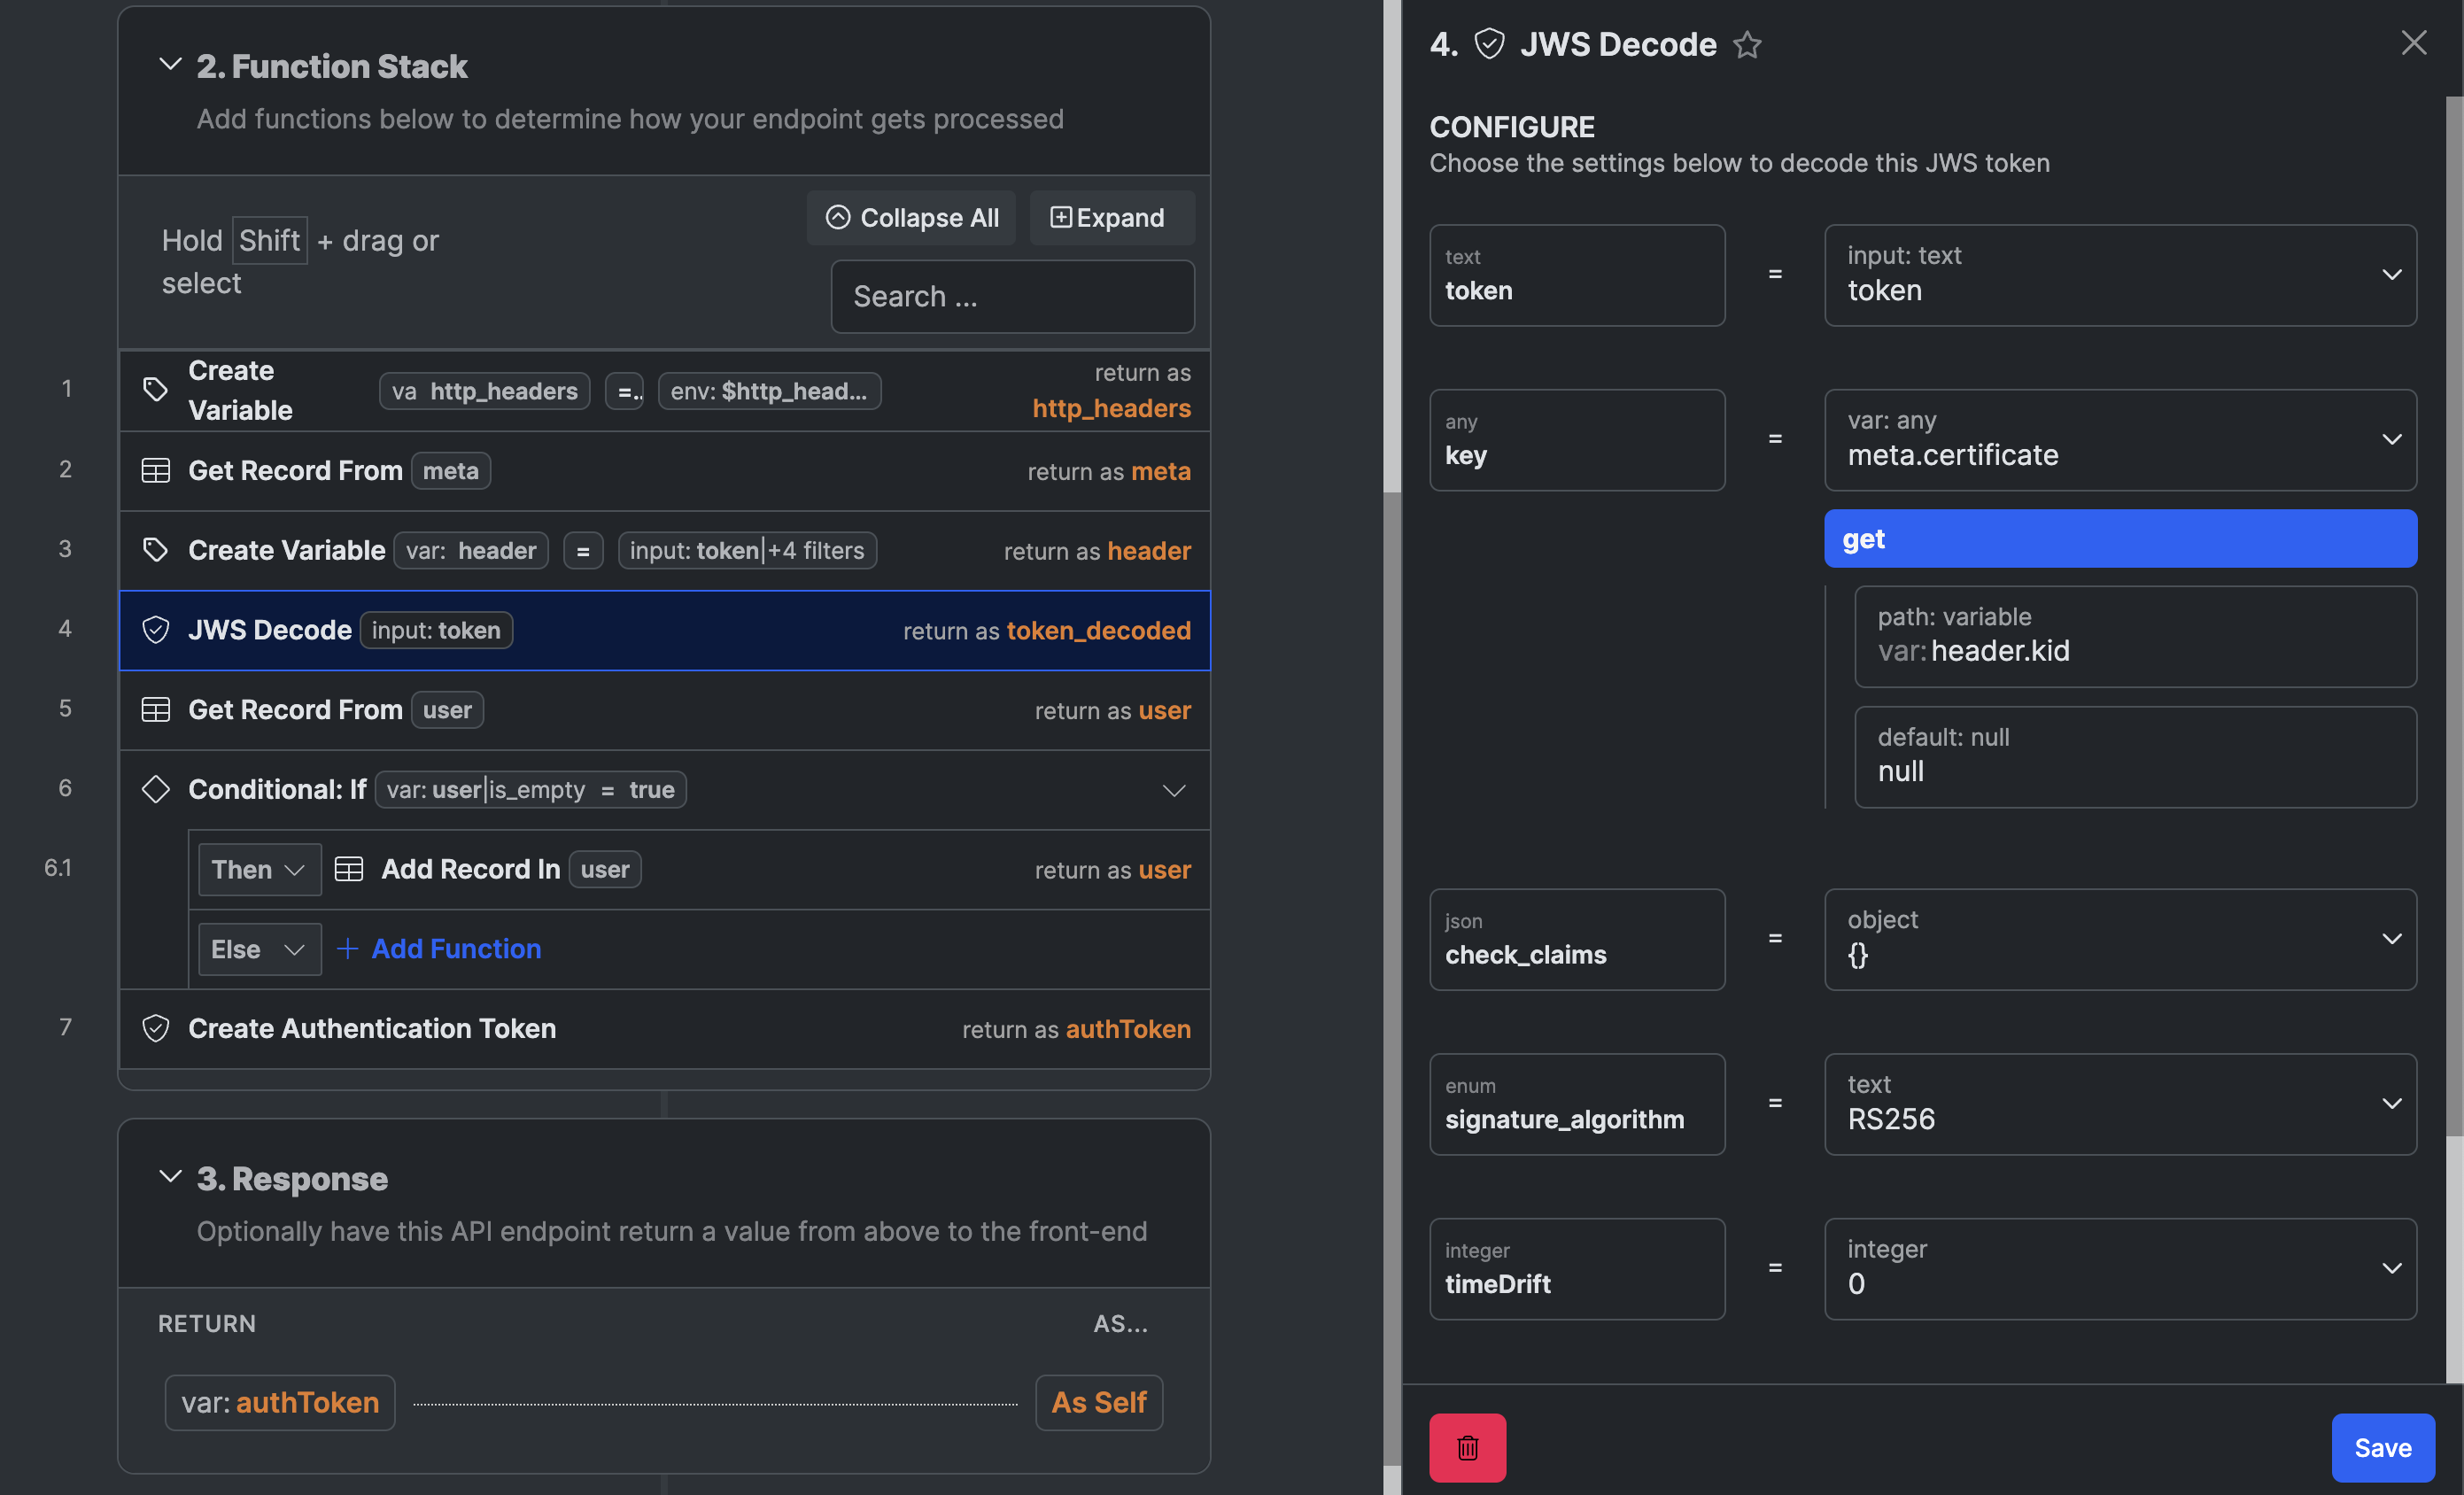This screenshot has height=1495, width=2464.
Task: Open the timeDrift integer dropdown
Action: tap(2120, 1268)
